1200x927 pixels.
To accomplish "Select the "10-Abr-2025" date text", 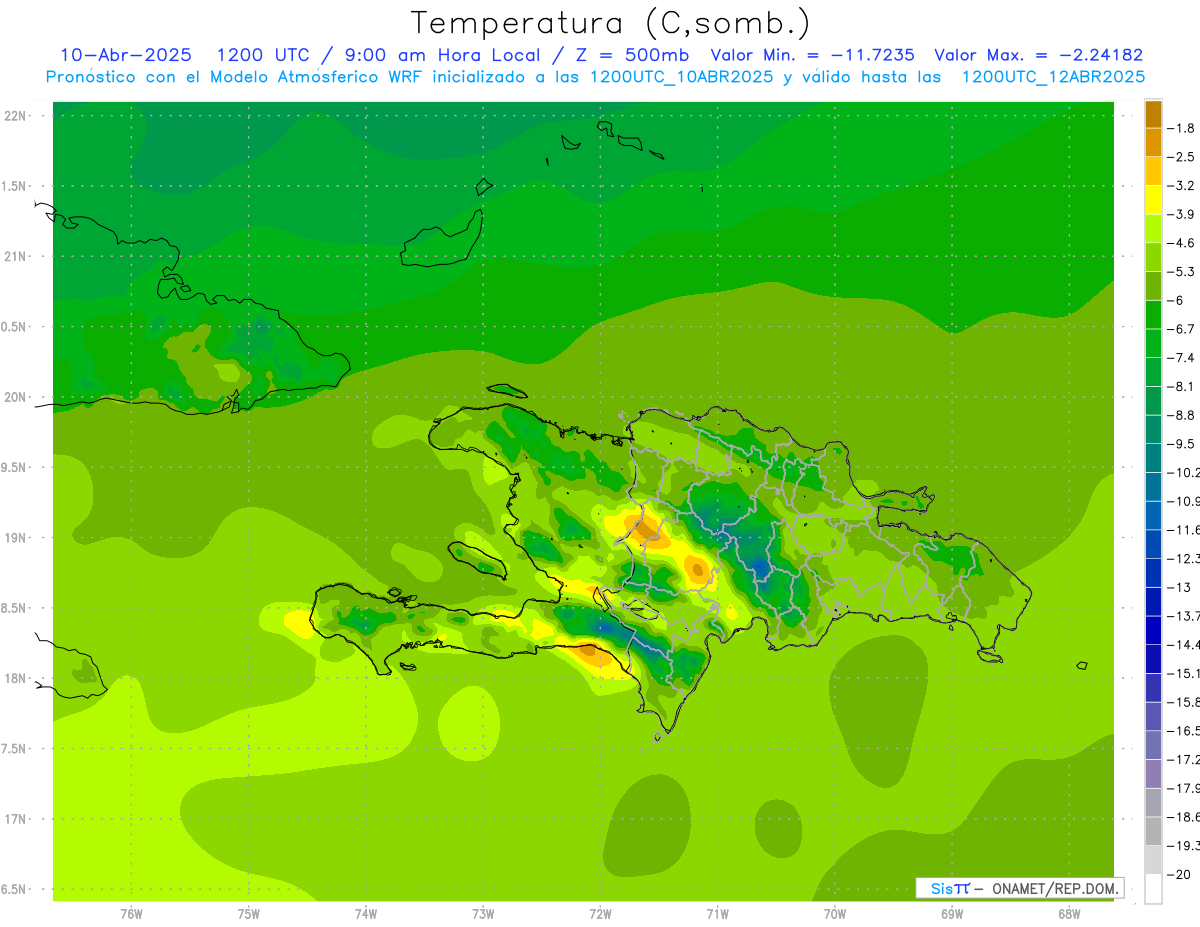I will click(126, 55).
